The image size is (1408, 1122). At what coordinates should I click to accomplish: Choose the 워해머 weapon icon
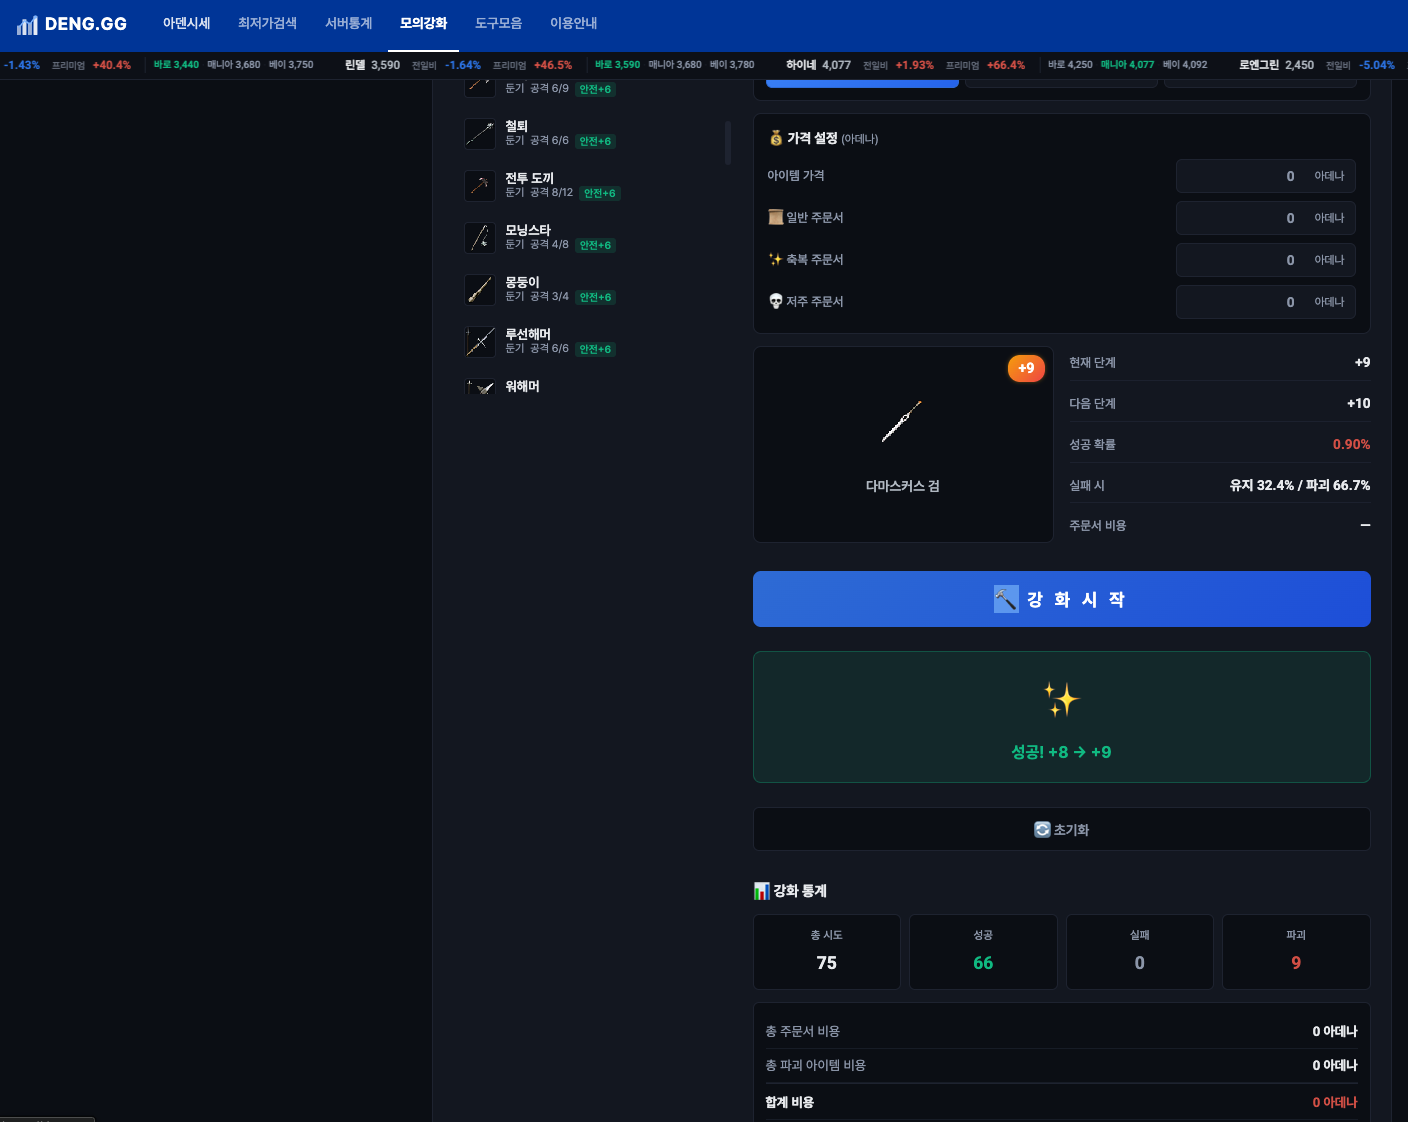pos(480,387)
